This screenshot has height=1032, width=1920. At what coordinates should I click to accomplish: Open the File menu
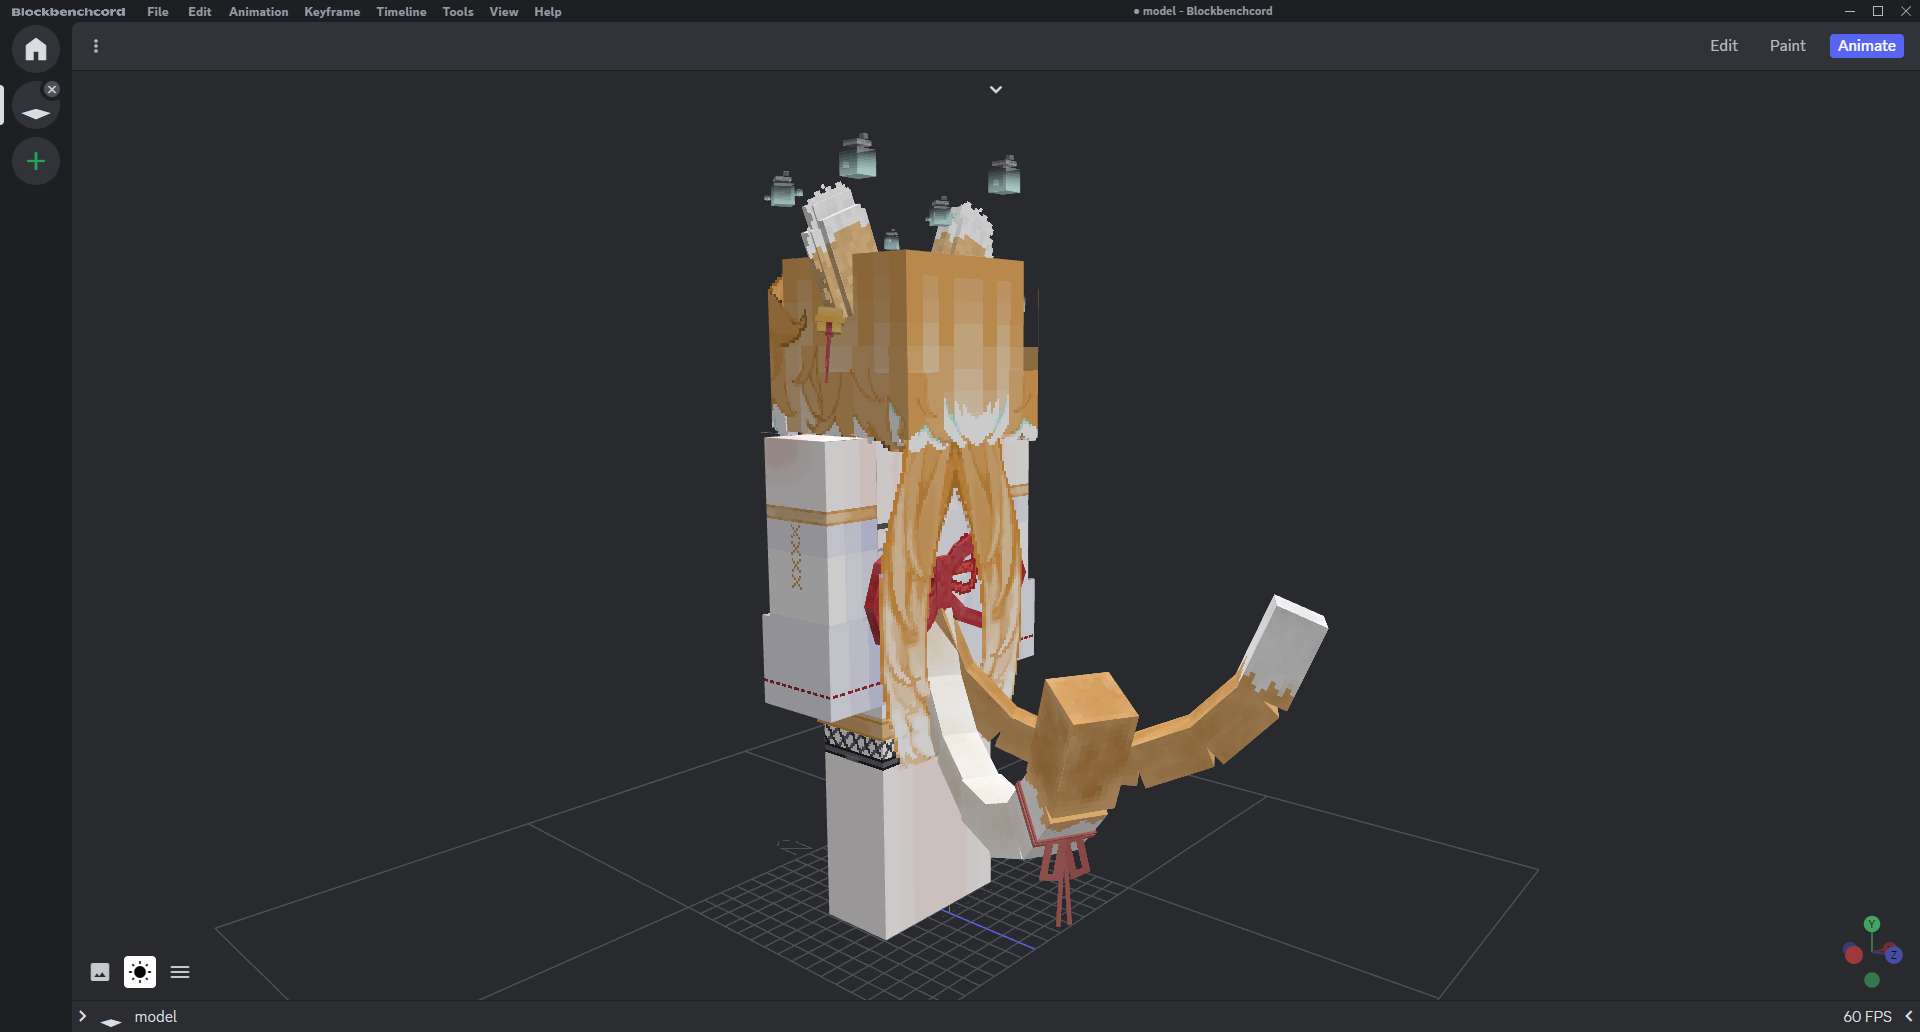click(157, 12)
